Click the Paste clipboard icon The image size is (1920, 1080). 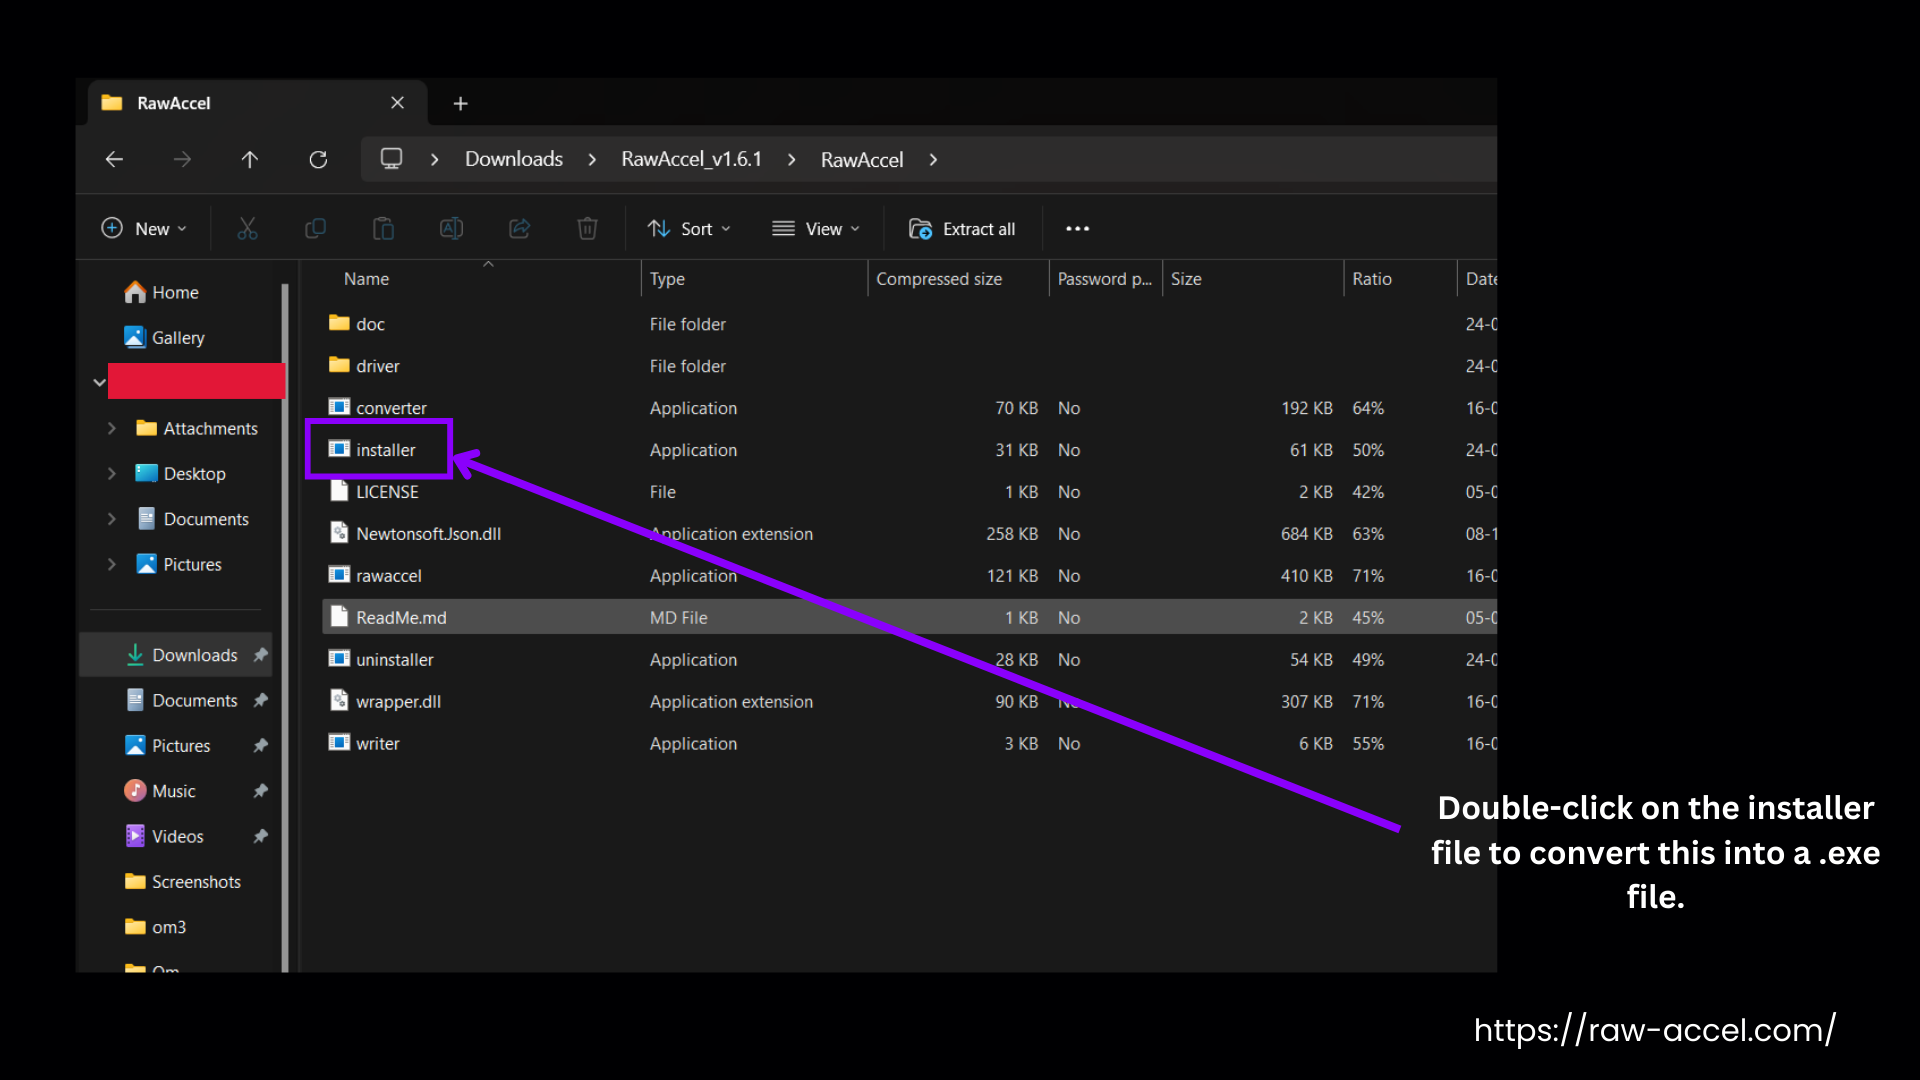(383, 229)
